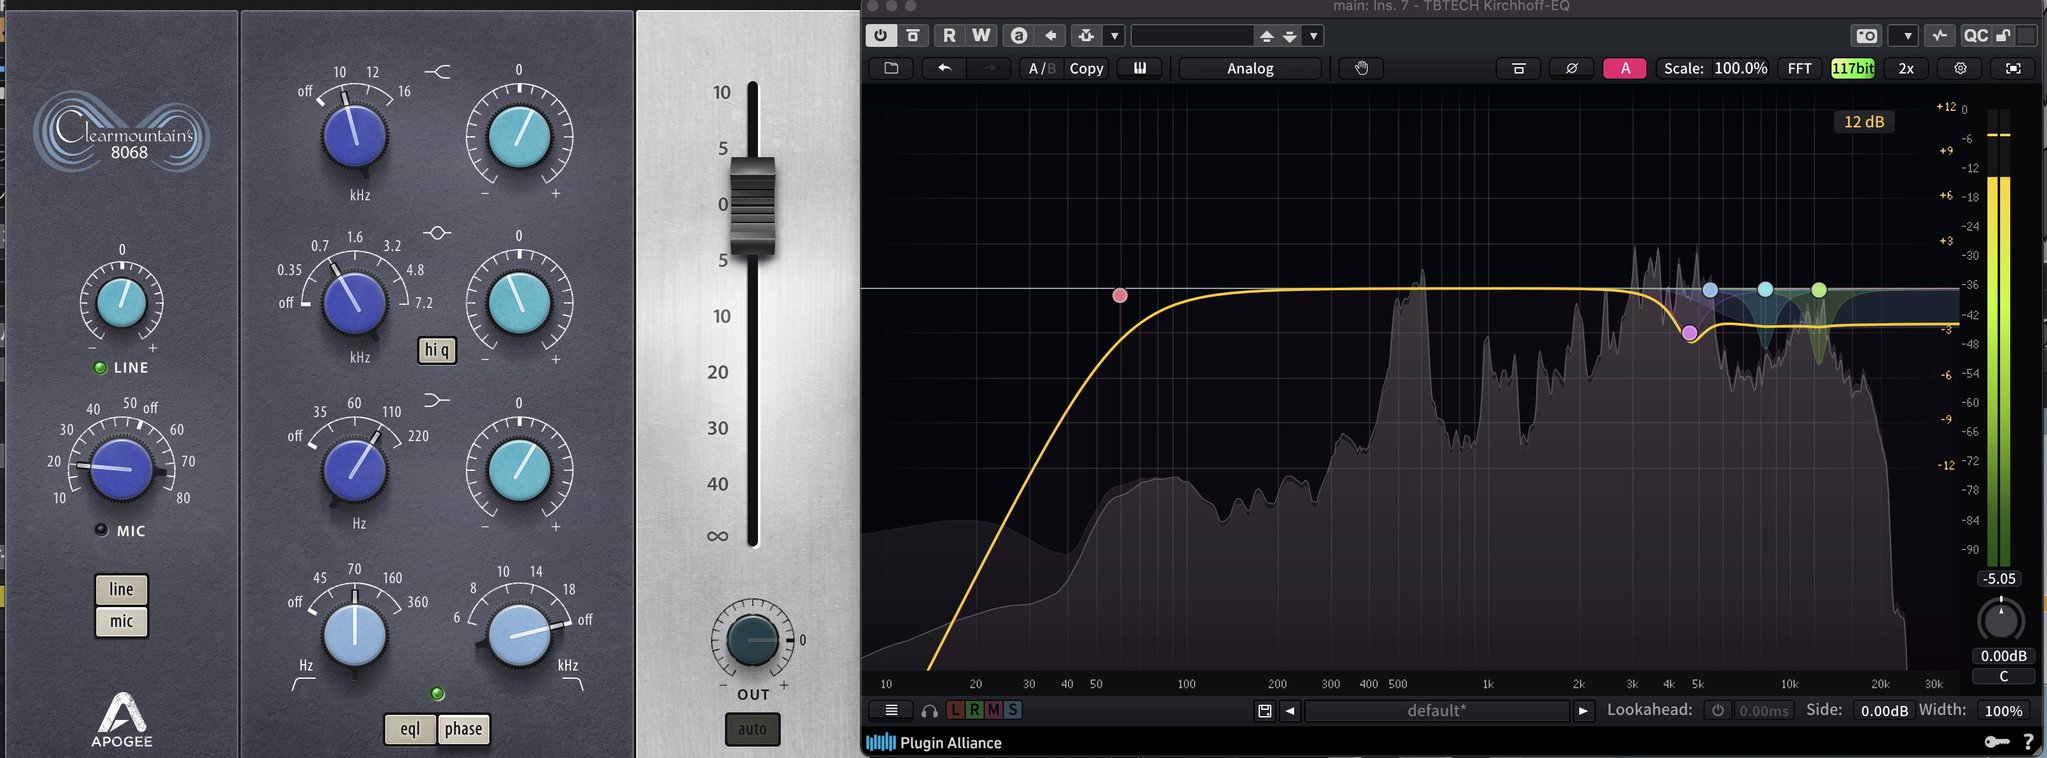Image resolution: width=2047 pixels, height=758 pixels.
Task: Save preset with floppy disk icon
Action: [x=1265, y=711]
